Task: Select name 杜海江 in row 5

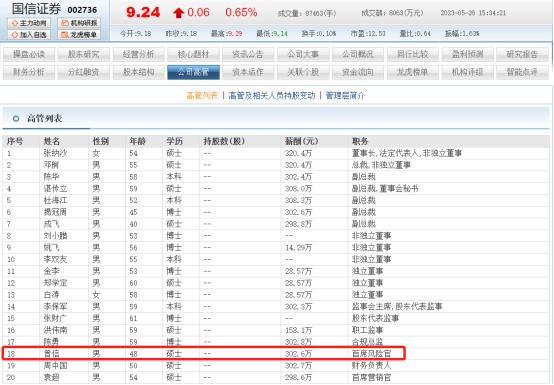Action: (55, 200)
